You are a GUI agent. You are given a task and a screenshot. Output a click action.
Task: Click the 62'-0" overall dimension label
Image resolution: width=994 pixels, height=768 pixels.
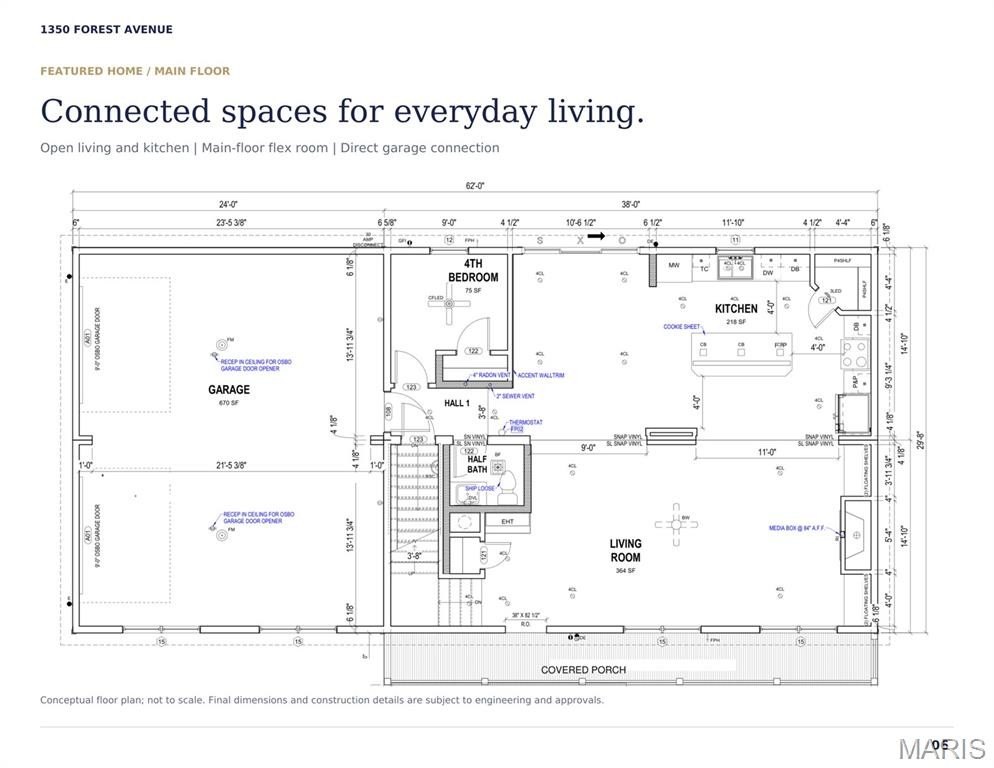click(x=475, y=186)
